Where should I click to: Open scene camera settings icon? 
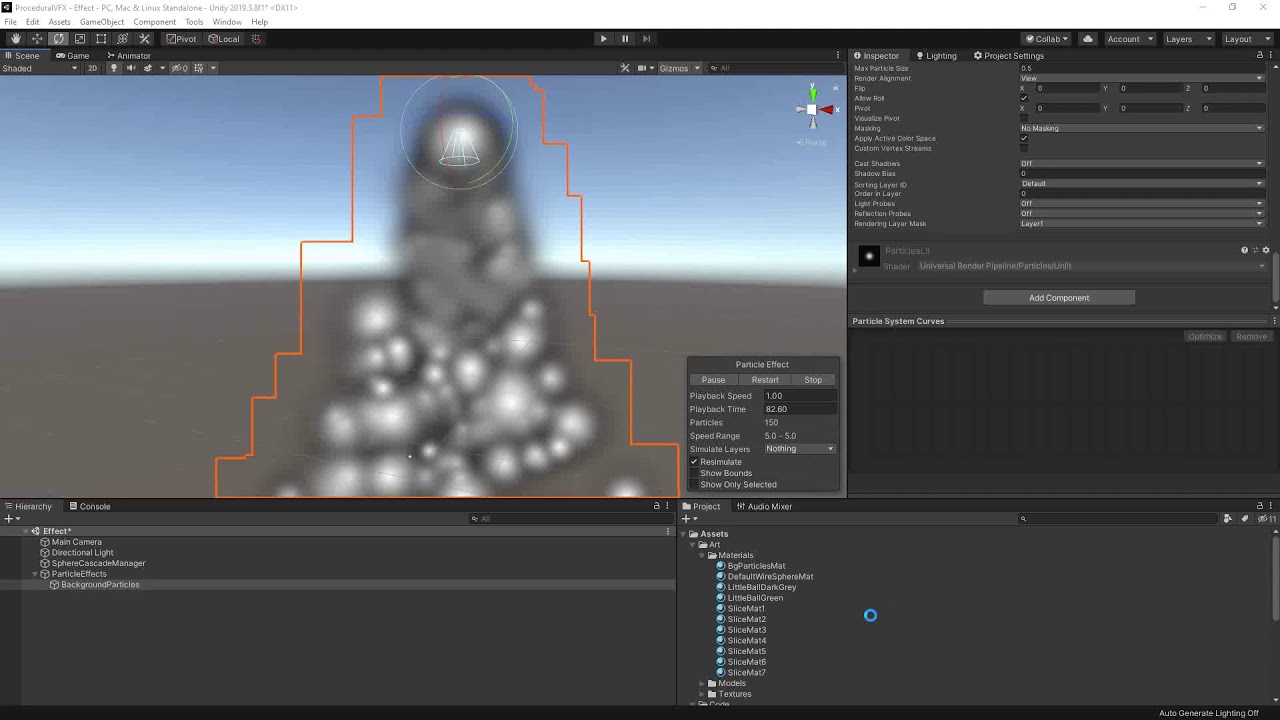pos(643,68)
